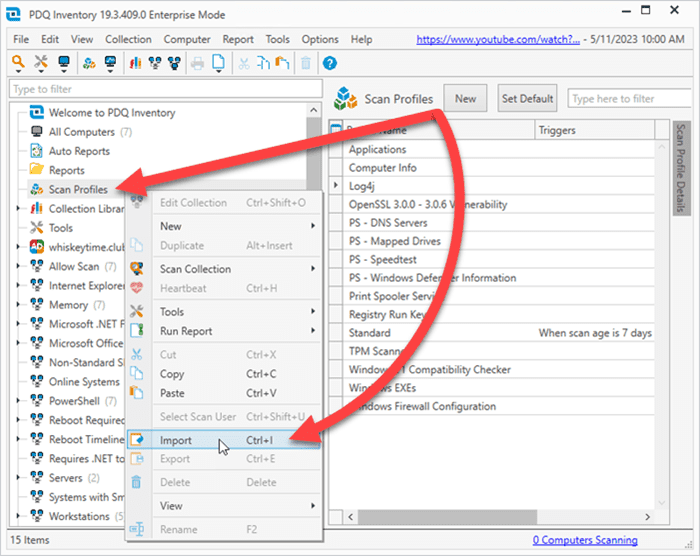Click the Set Default button
The height and width of the screenshot is (556, 700).
point(527,98)
